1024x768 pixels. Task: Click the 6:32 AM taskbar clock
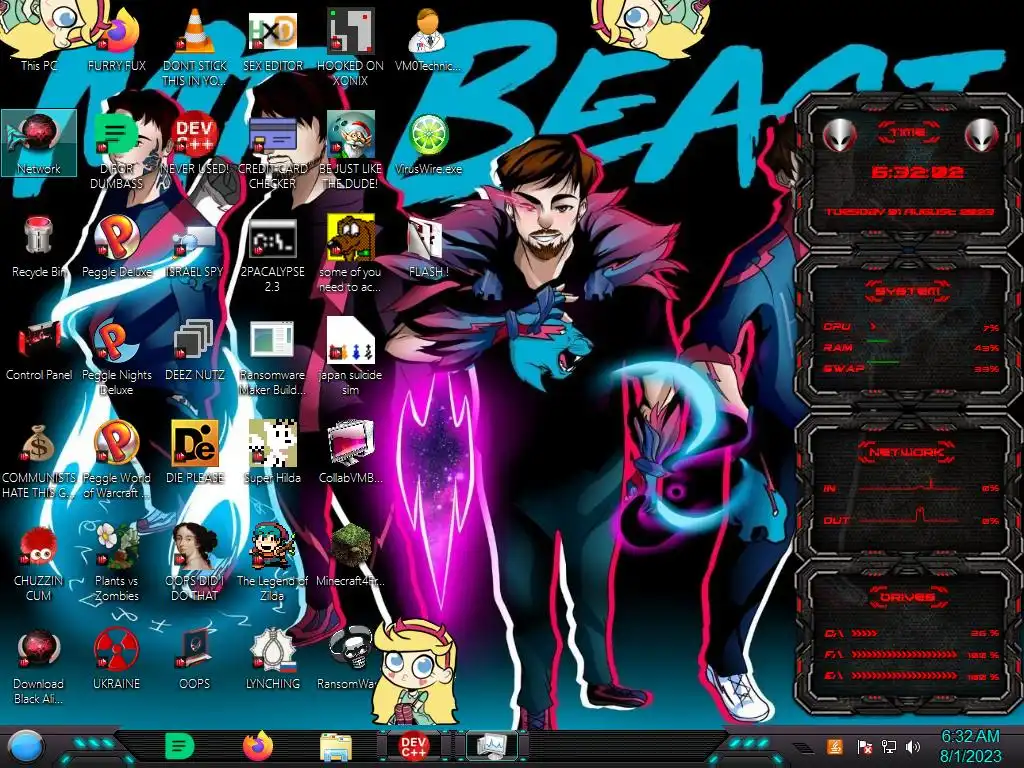pyautogui.click(x=970, y=746)
